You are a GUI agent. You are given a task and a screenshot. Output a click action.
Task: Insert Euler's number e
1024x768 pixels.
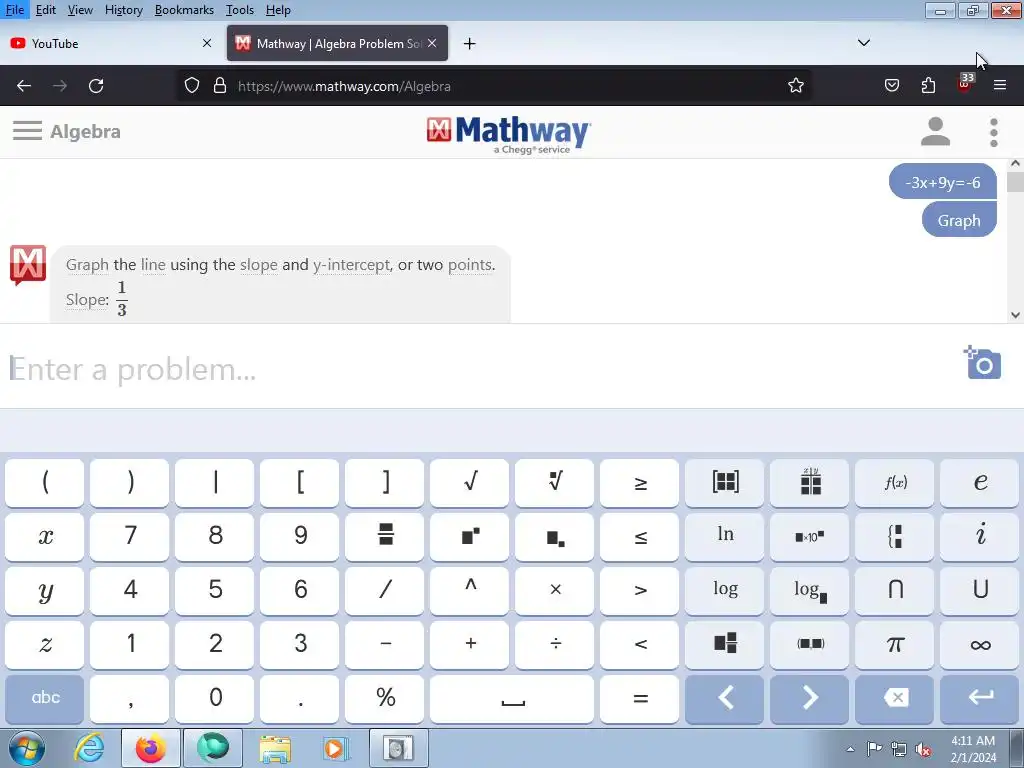click(979, 483)
